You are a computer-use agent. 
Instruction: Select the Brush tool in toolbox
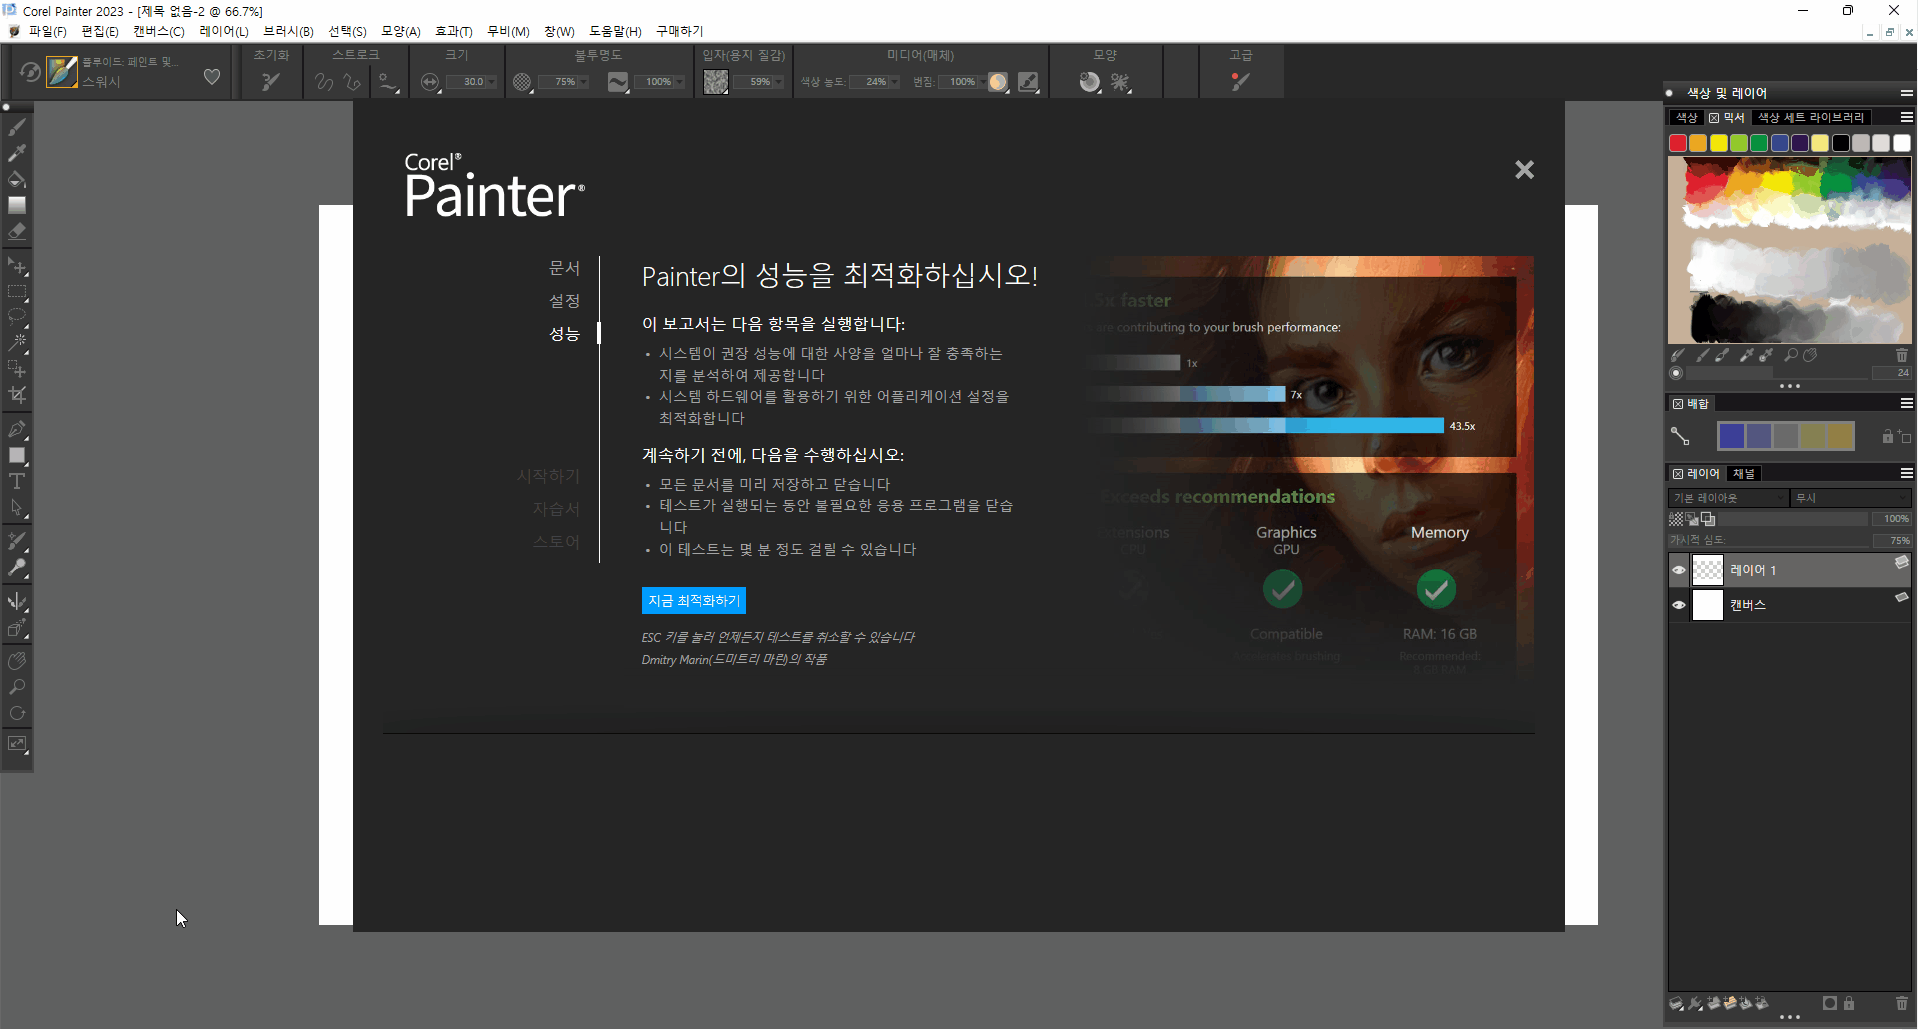tap(17, 127)
